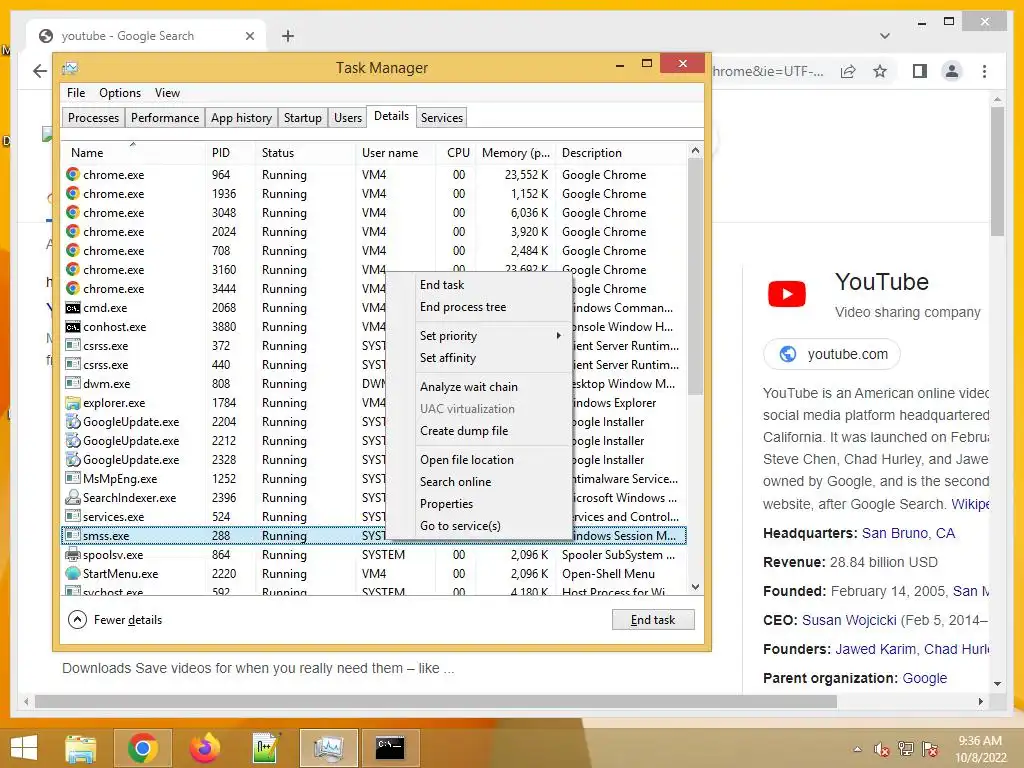Toggle the Chrome side panel icon
This screenshot has height=768, width=1024.
click(920, 71)
